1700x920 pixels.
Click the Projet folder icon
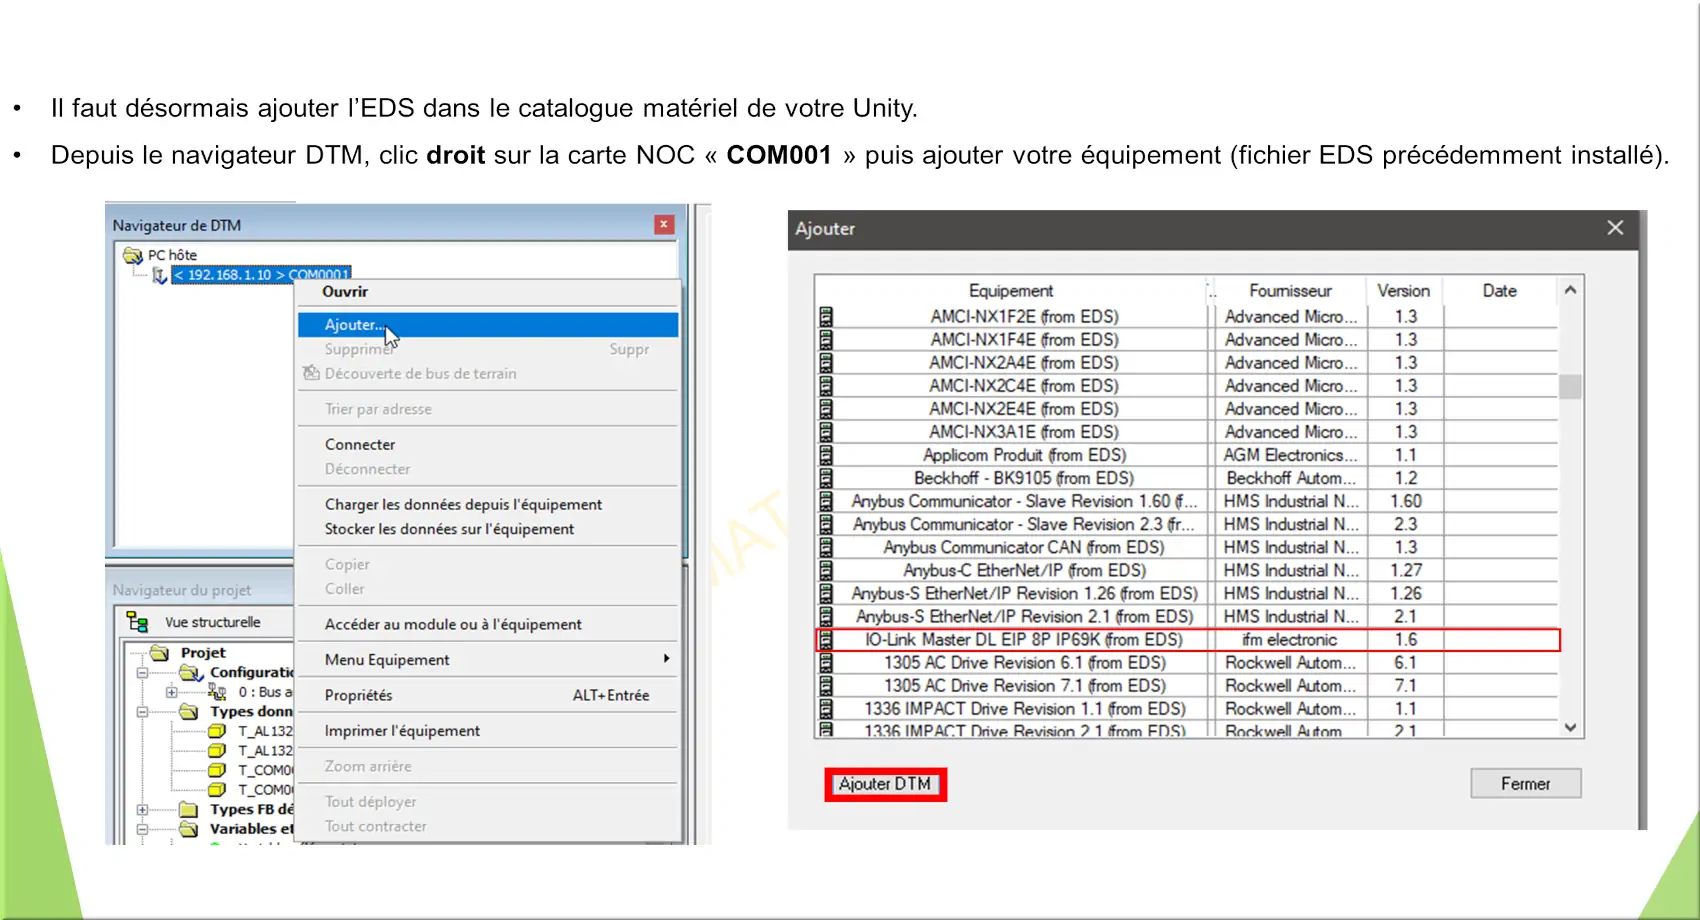[160, 653]
